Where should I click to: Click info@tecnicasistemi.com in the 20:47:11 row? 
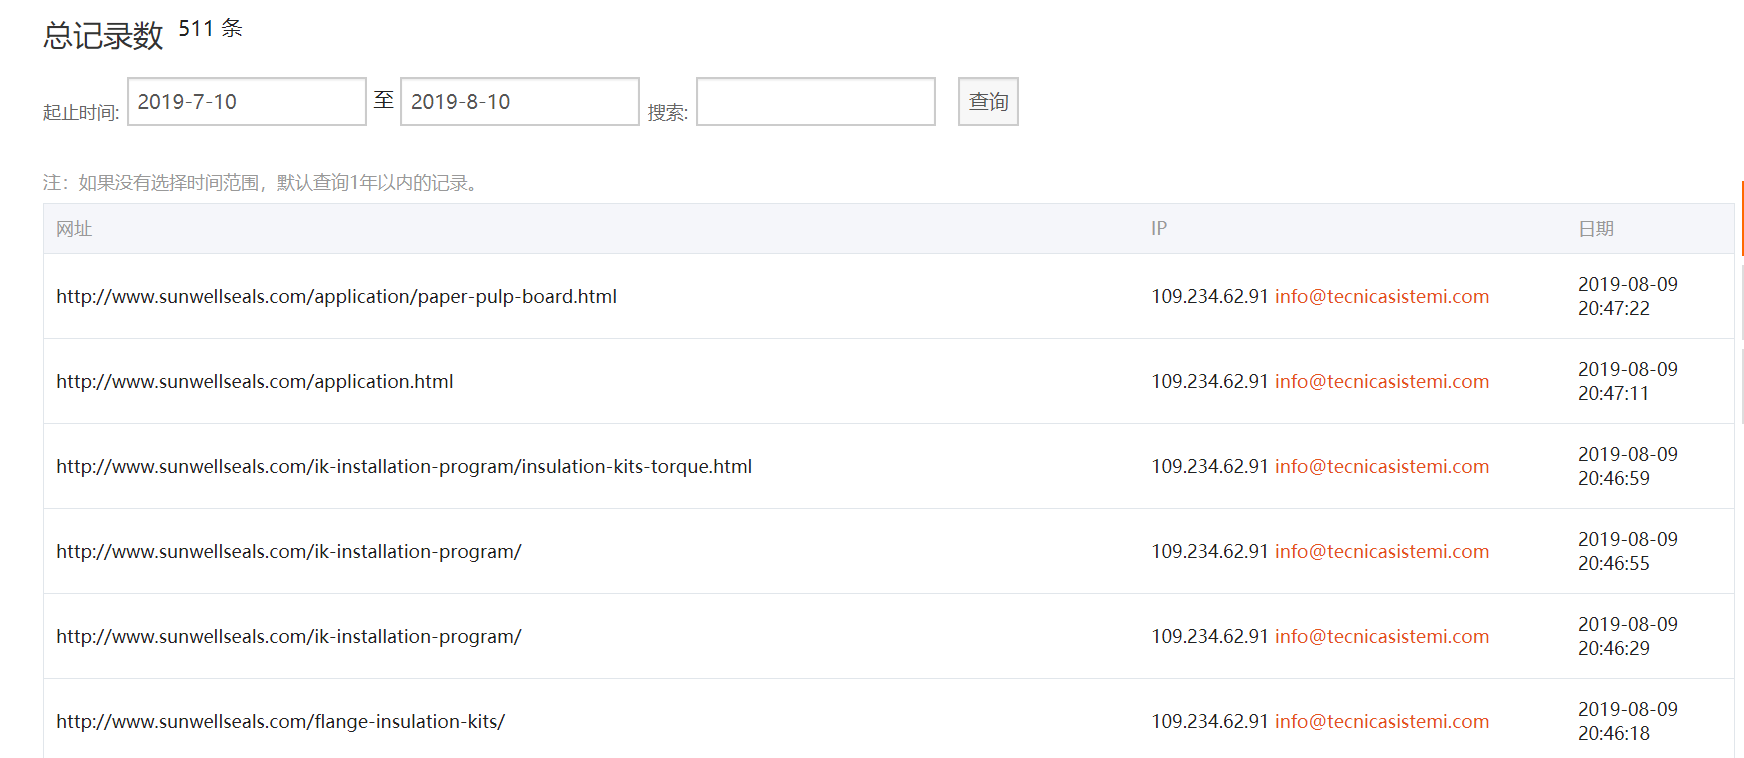click(1382, 382)
